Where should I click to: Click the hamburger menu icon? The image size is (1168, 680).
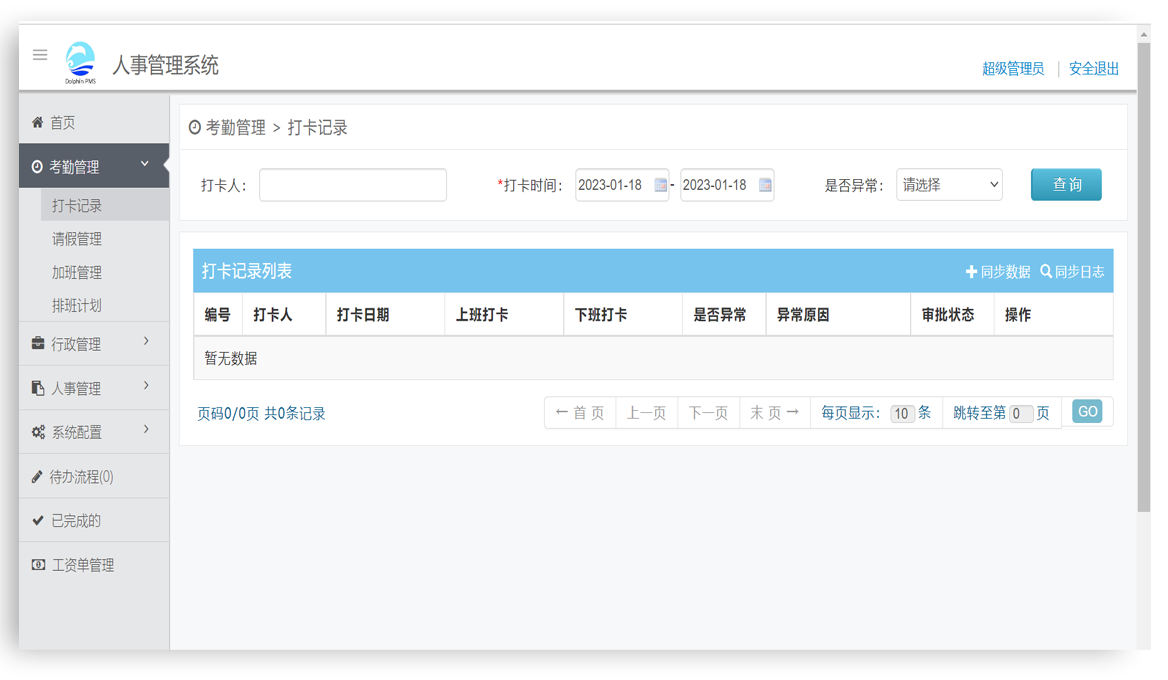pos(40,55)
